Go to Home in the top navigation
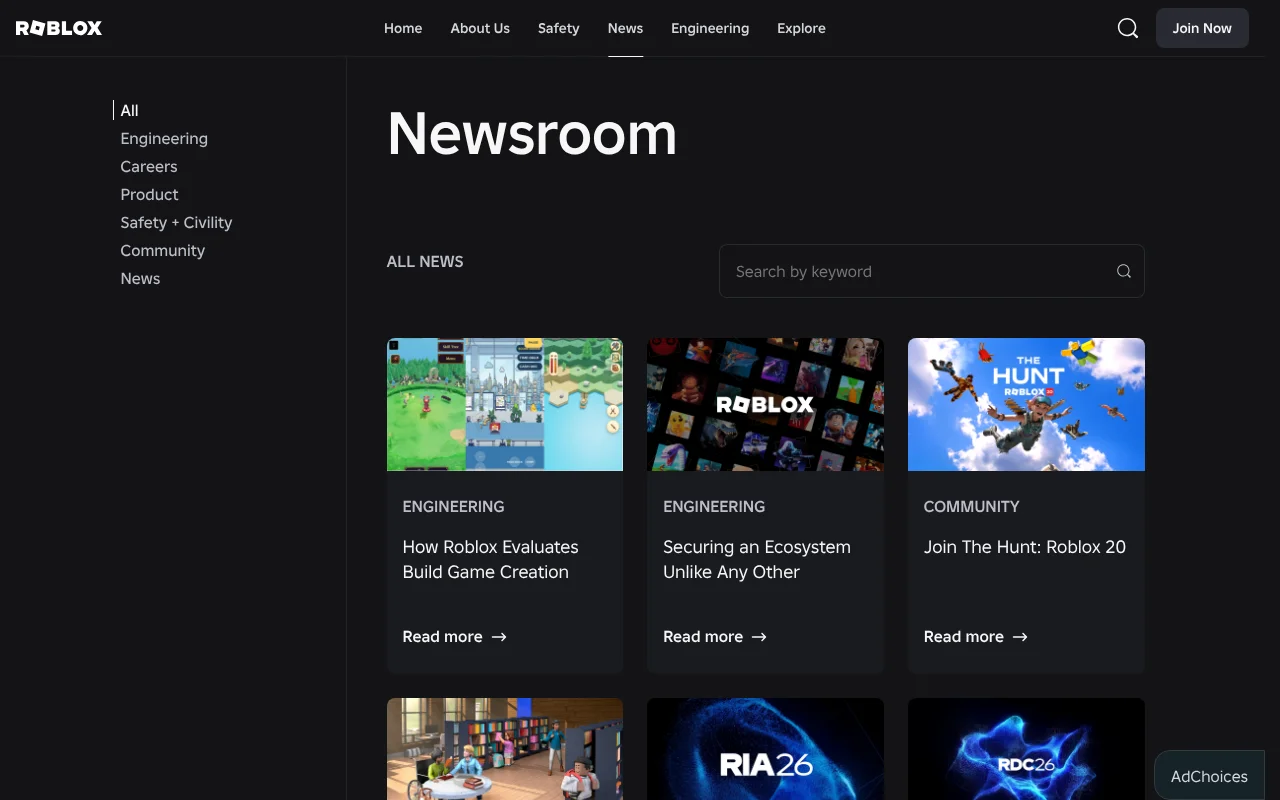 click(403, 28)
